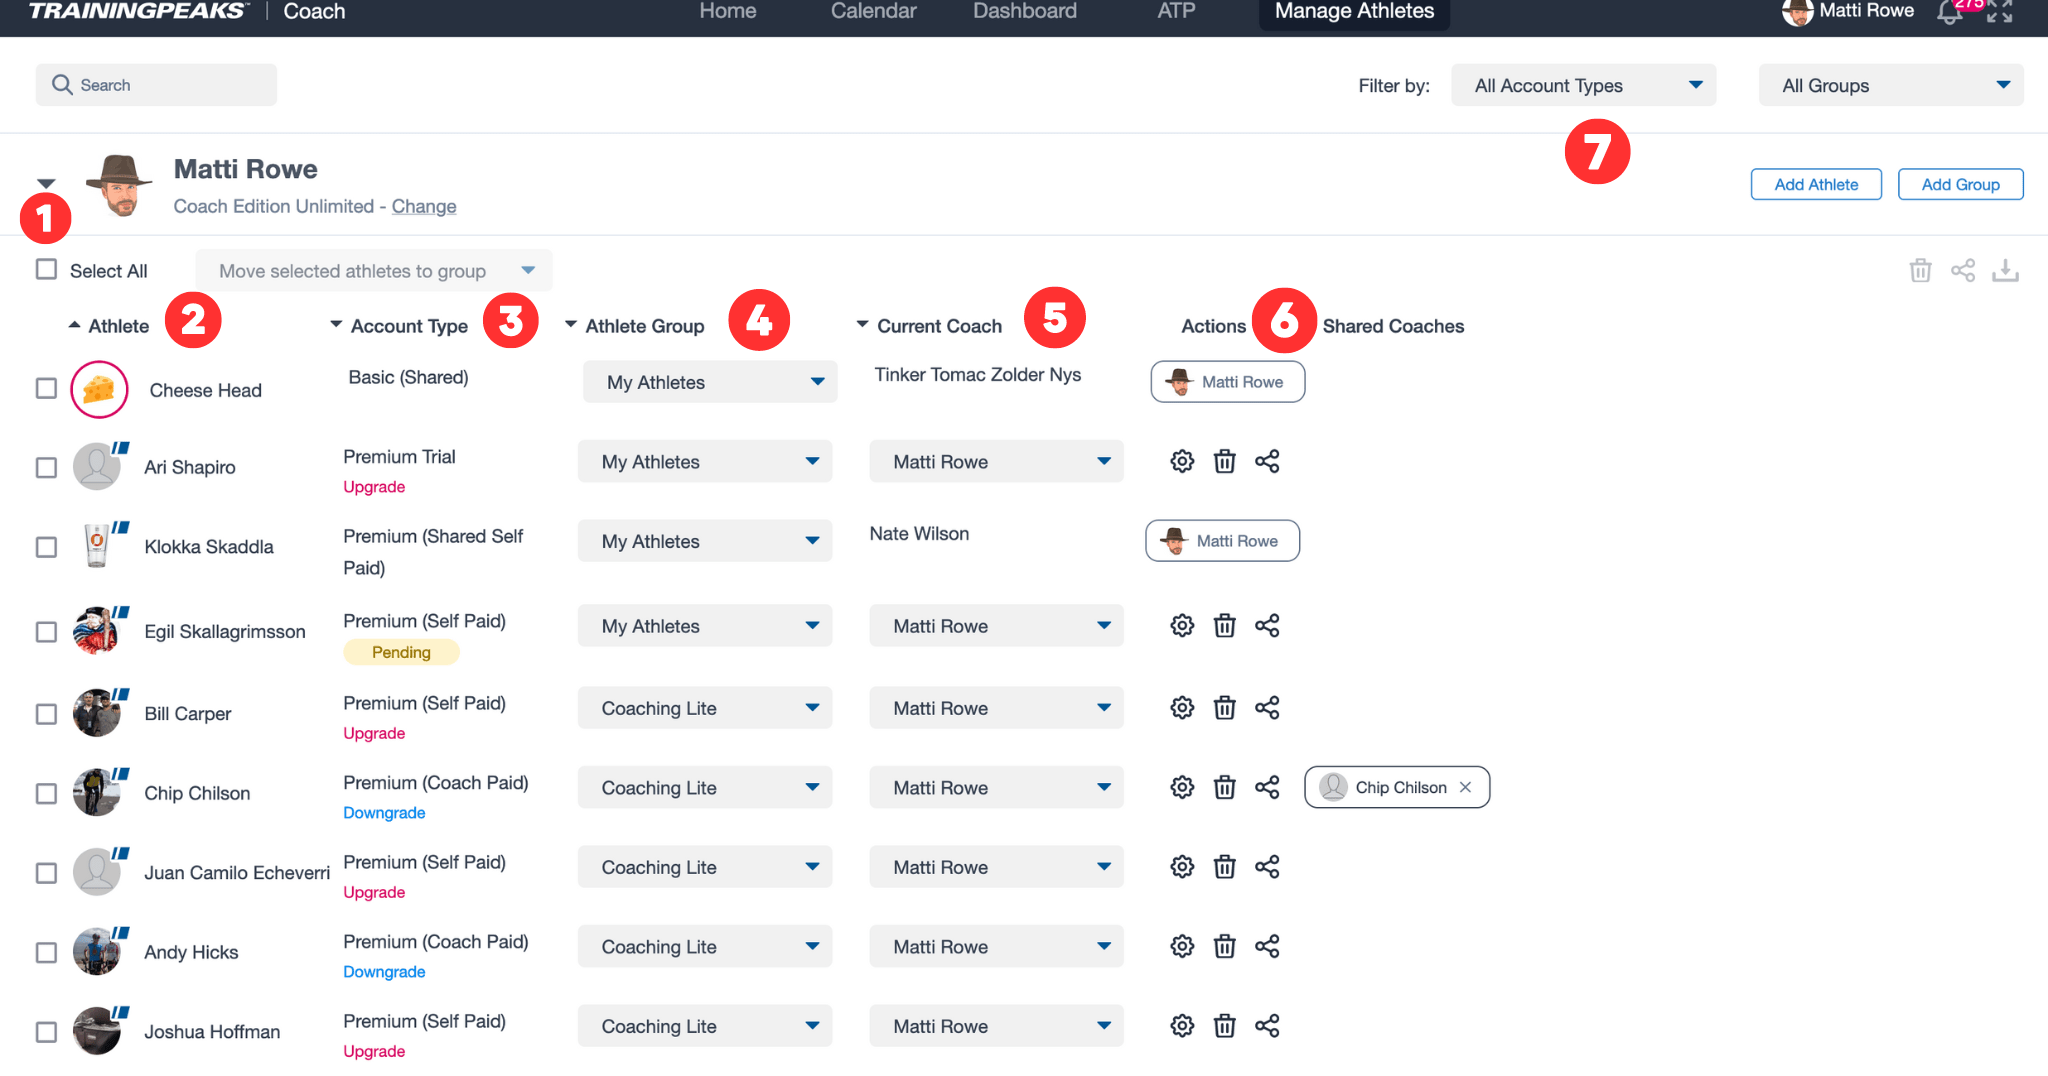Open Ari Shapiro's My Athletes group dropdown

[704, 461]
